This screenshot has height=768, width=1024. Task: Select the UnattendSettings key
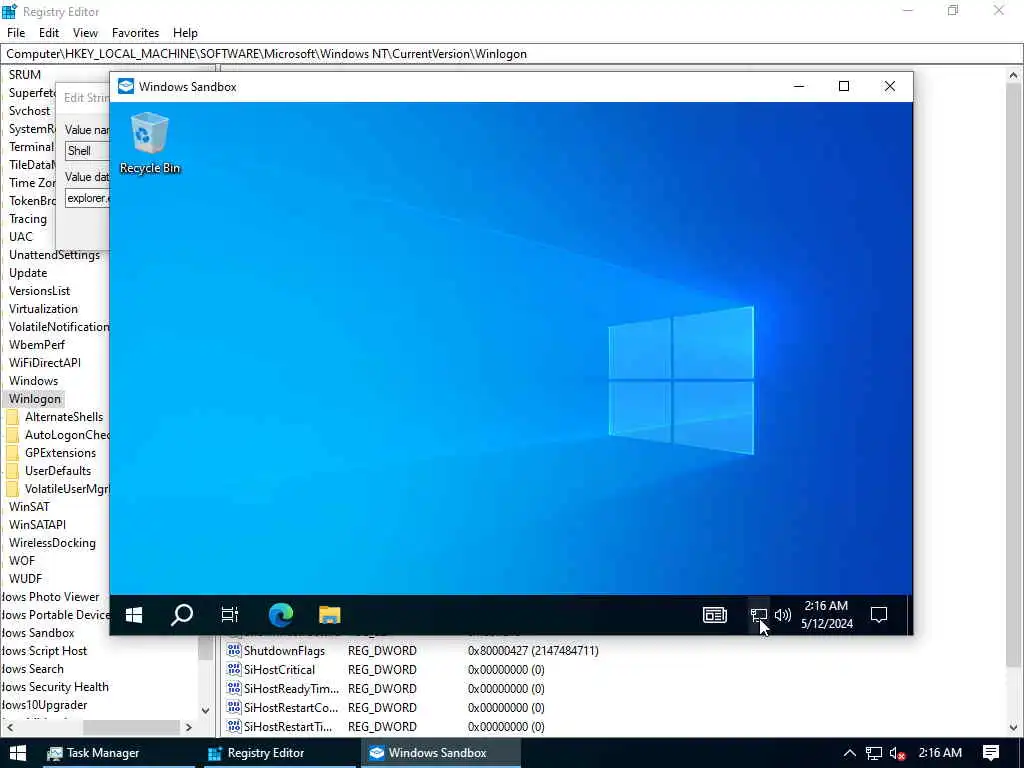click(x=54, y=255)
